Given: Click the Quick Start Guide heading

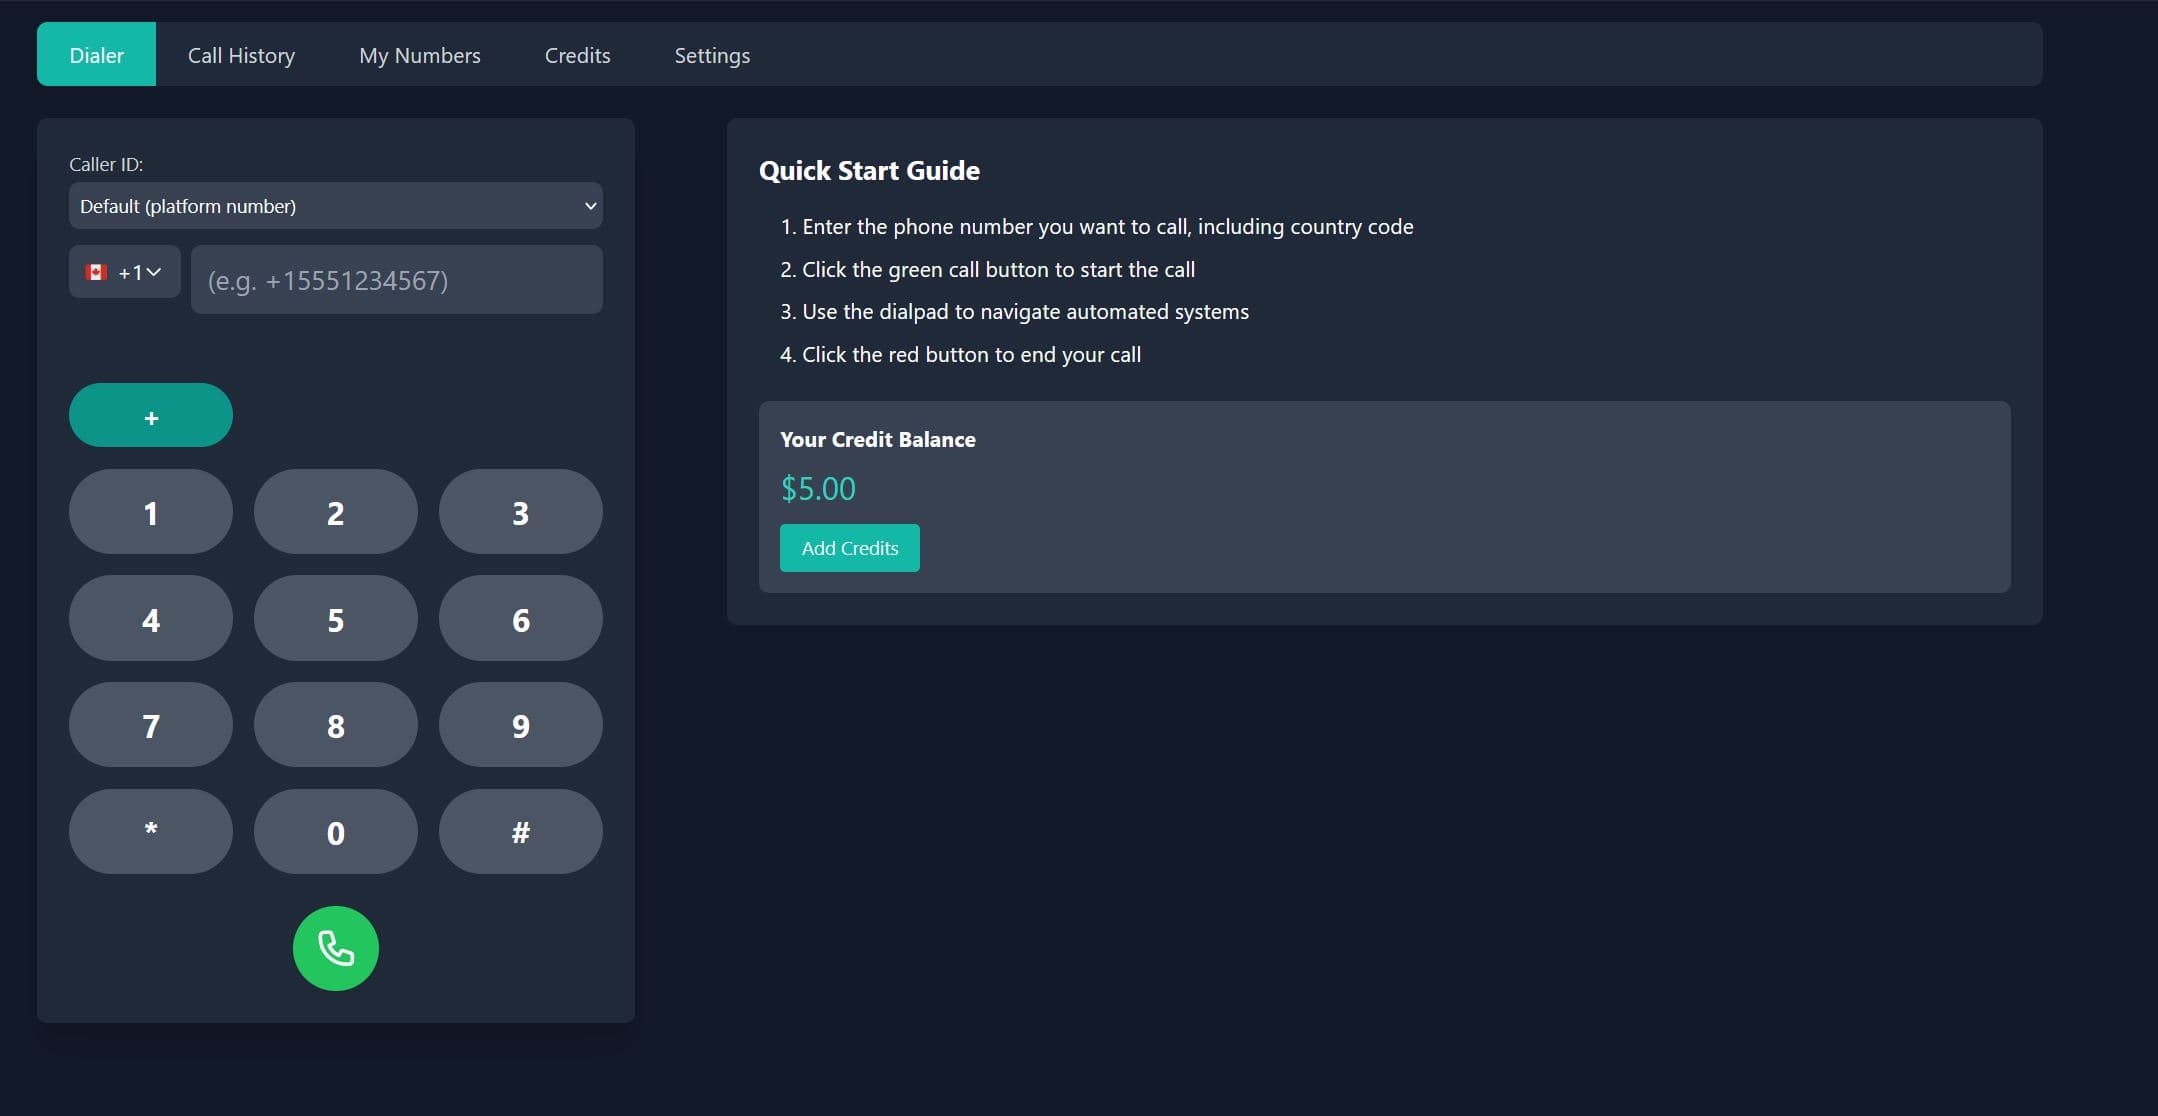Looking at the screenshot, I should pos(869,171).
